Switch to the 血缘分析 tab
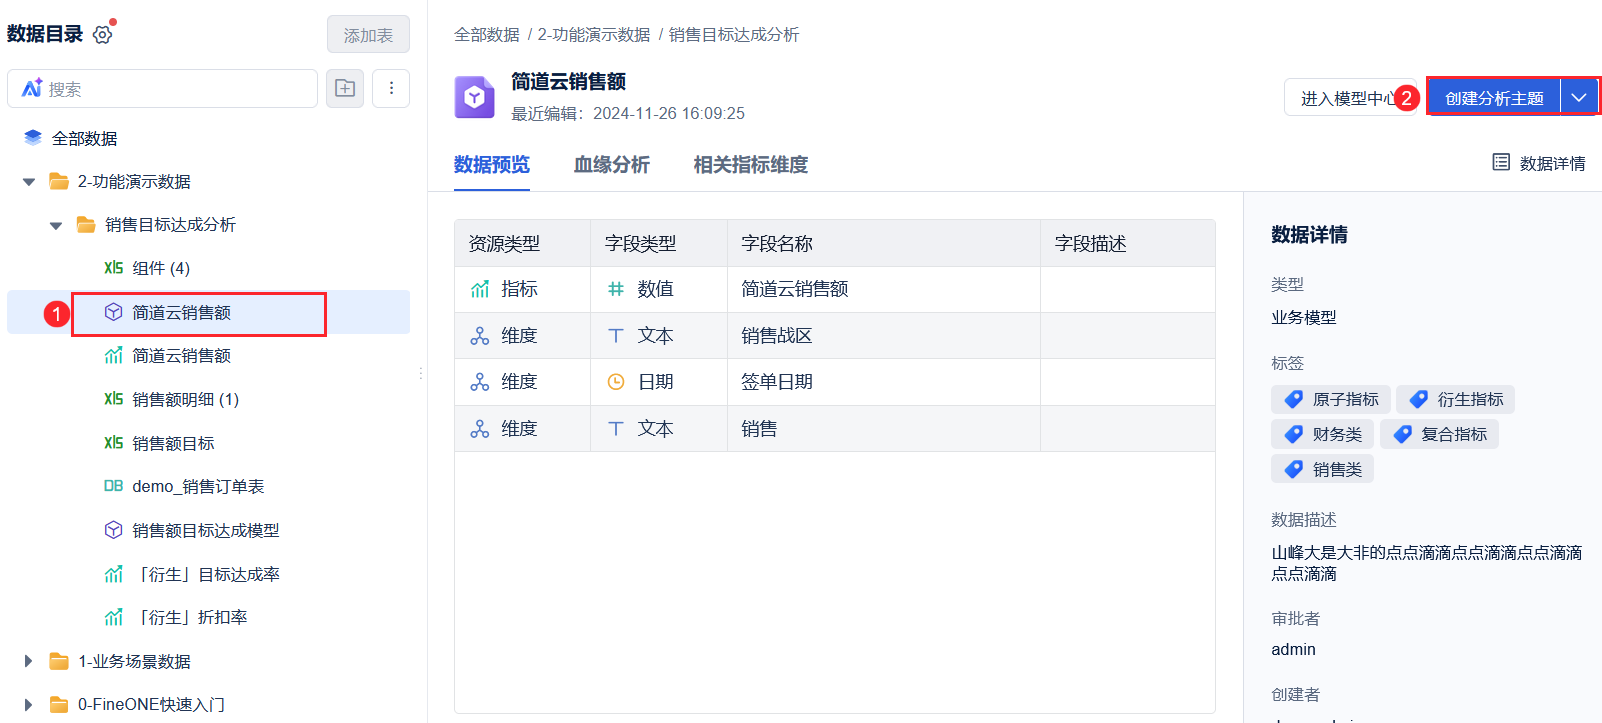The image size is (1602, 723). 611,164
